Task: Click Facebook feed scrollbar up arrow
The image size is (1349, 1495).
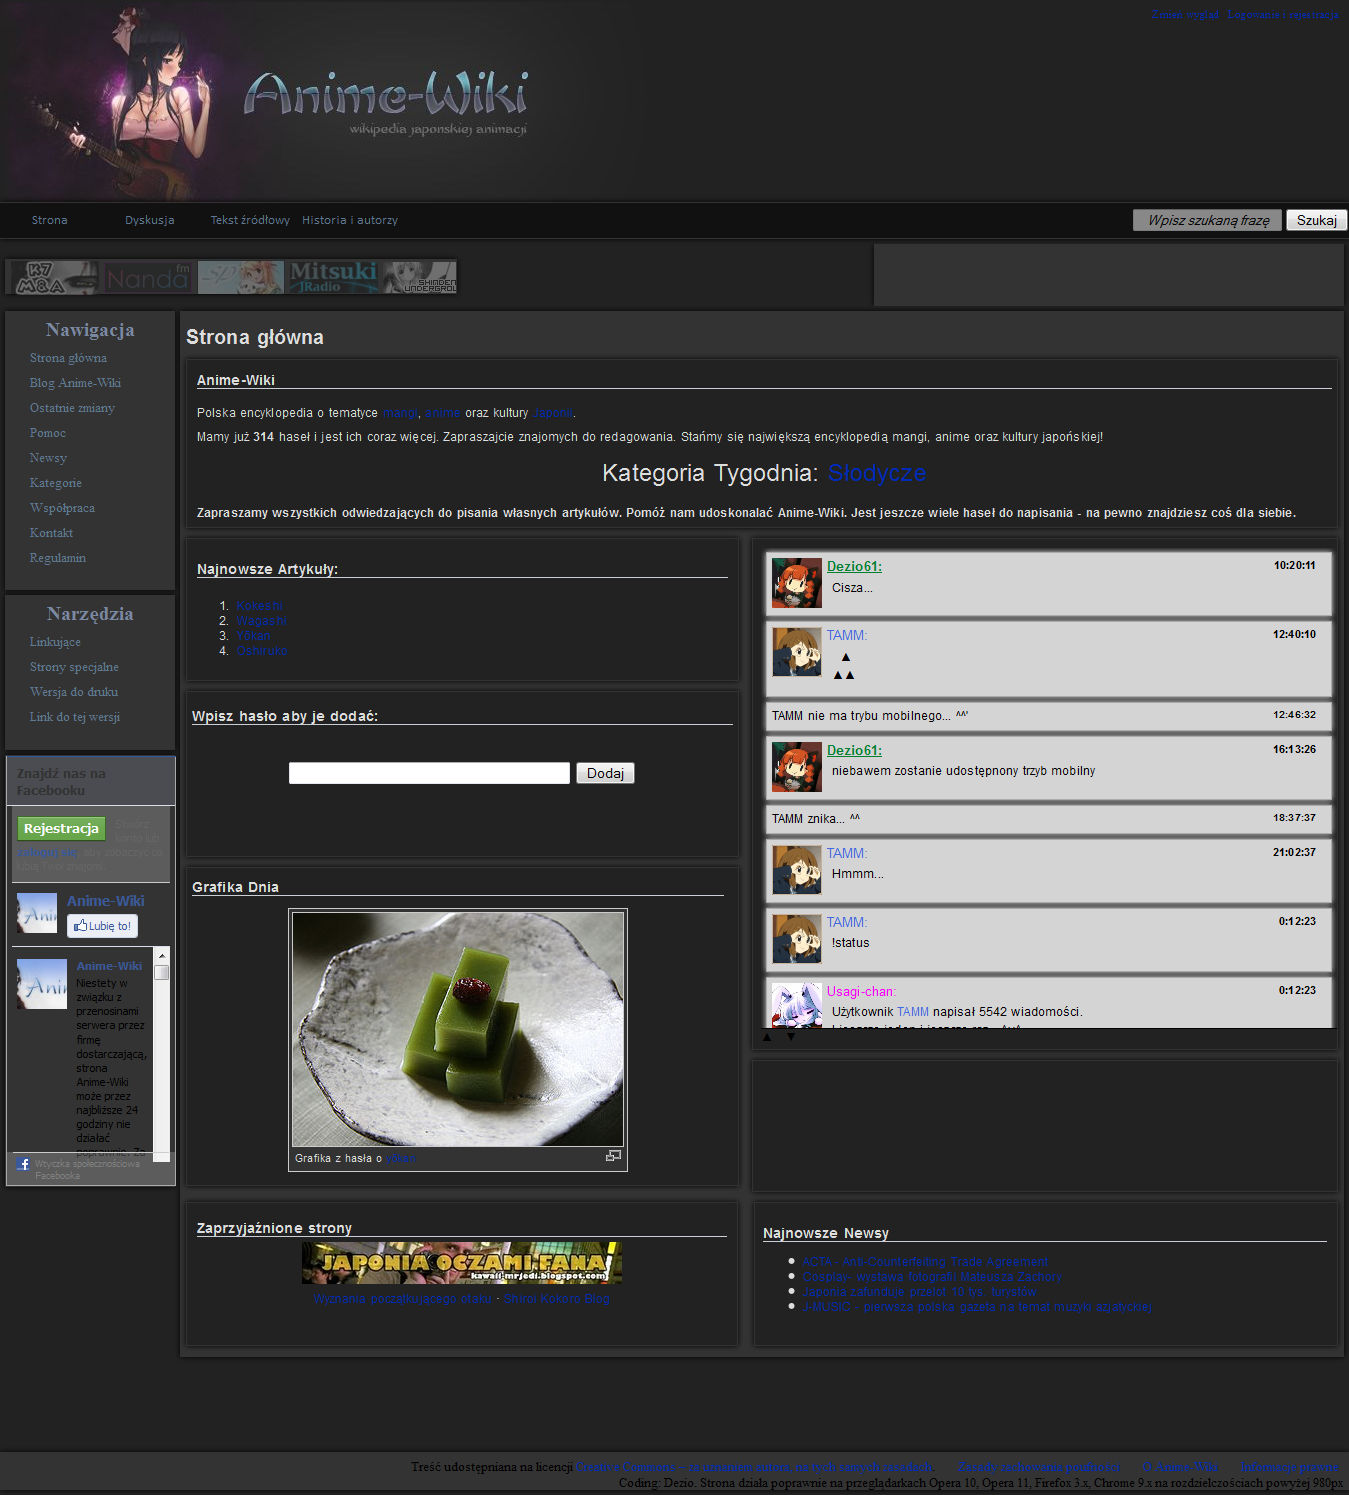Action: tap(162, 955)
